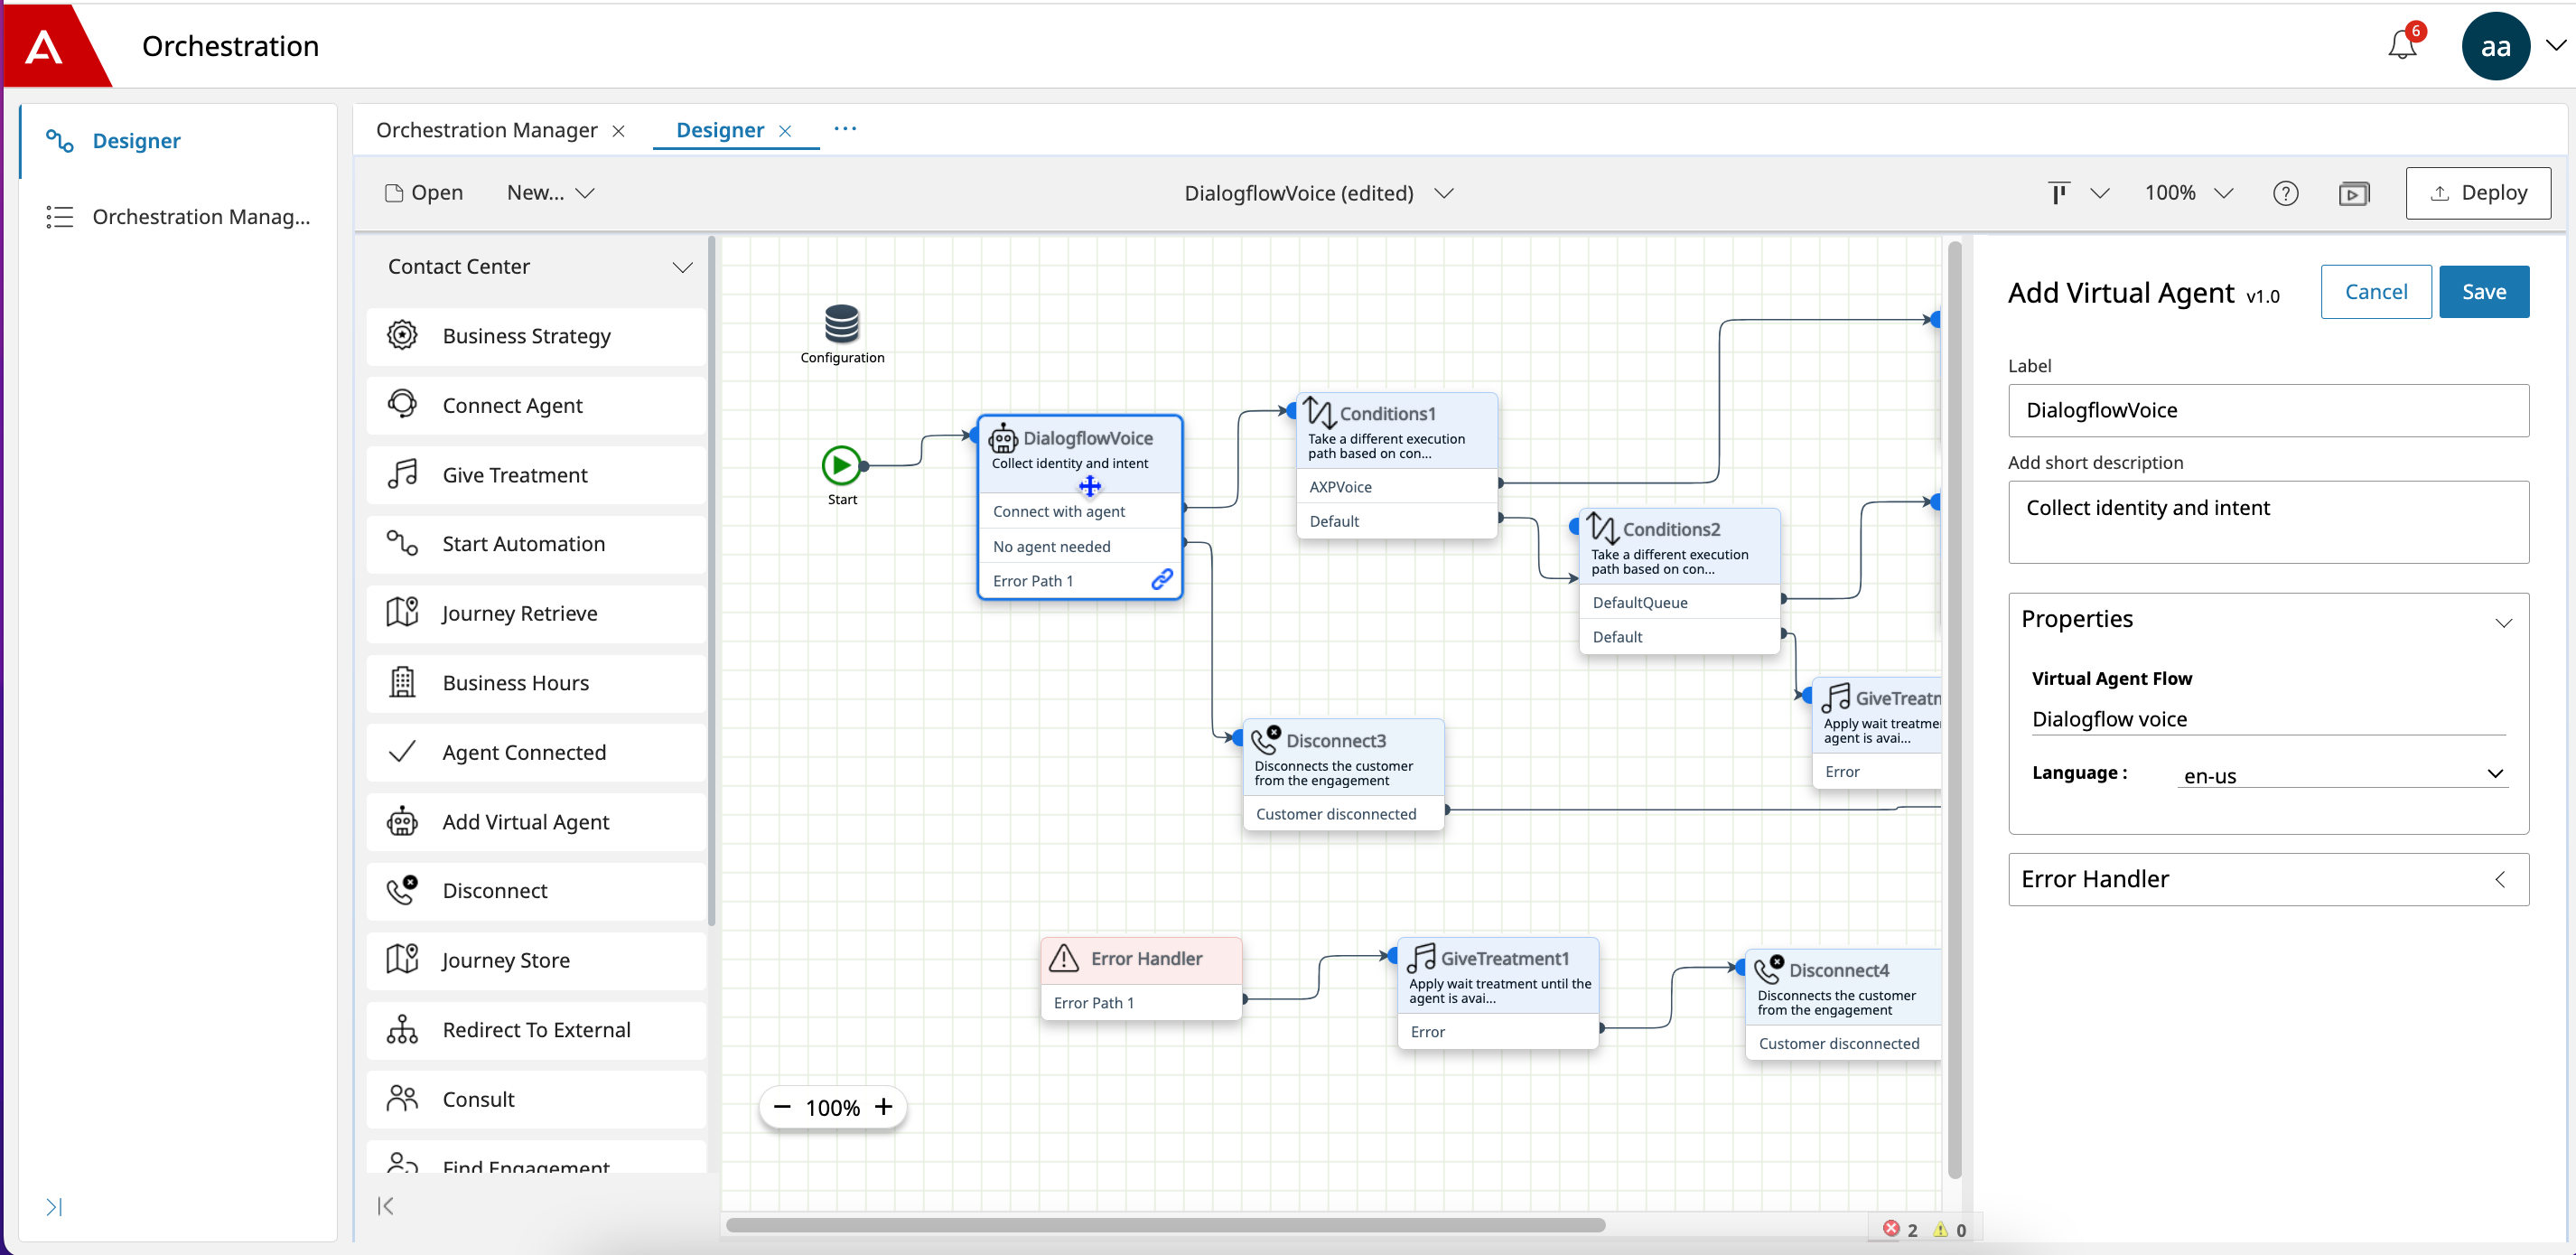Click the Save button
The image size is (2576, 1255).
click(x=2483, y=292)
